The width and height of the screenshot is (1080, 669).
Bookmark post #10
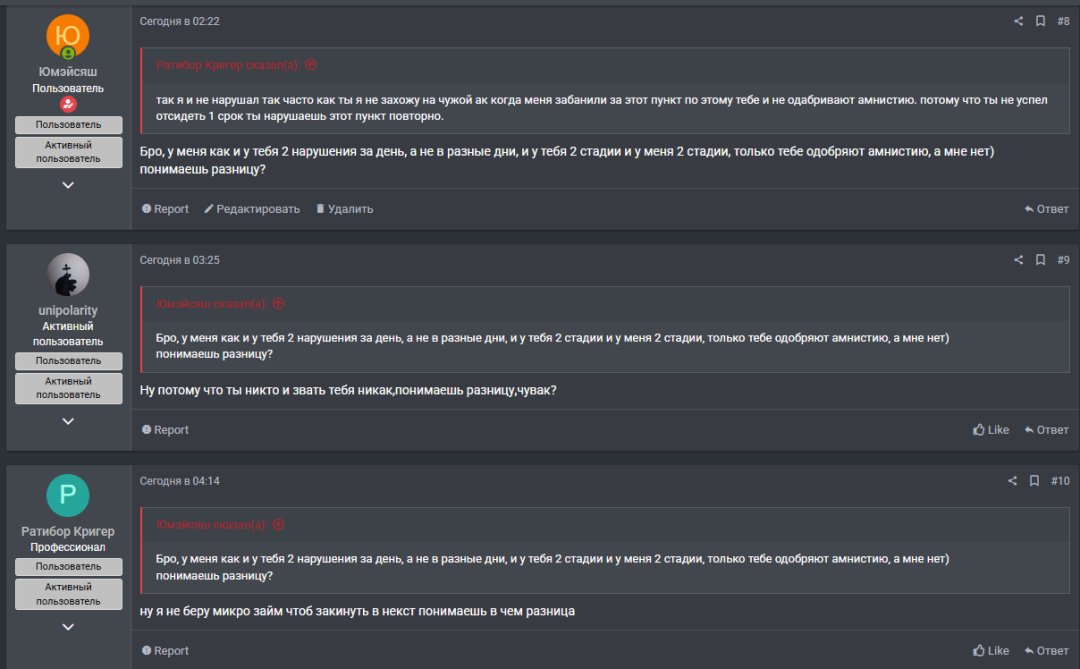(x=1034, y=481)
